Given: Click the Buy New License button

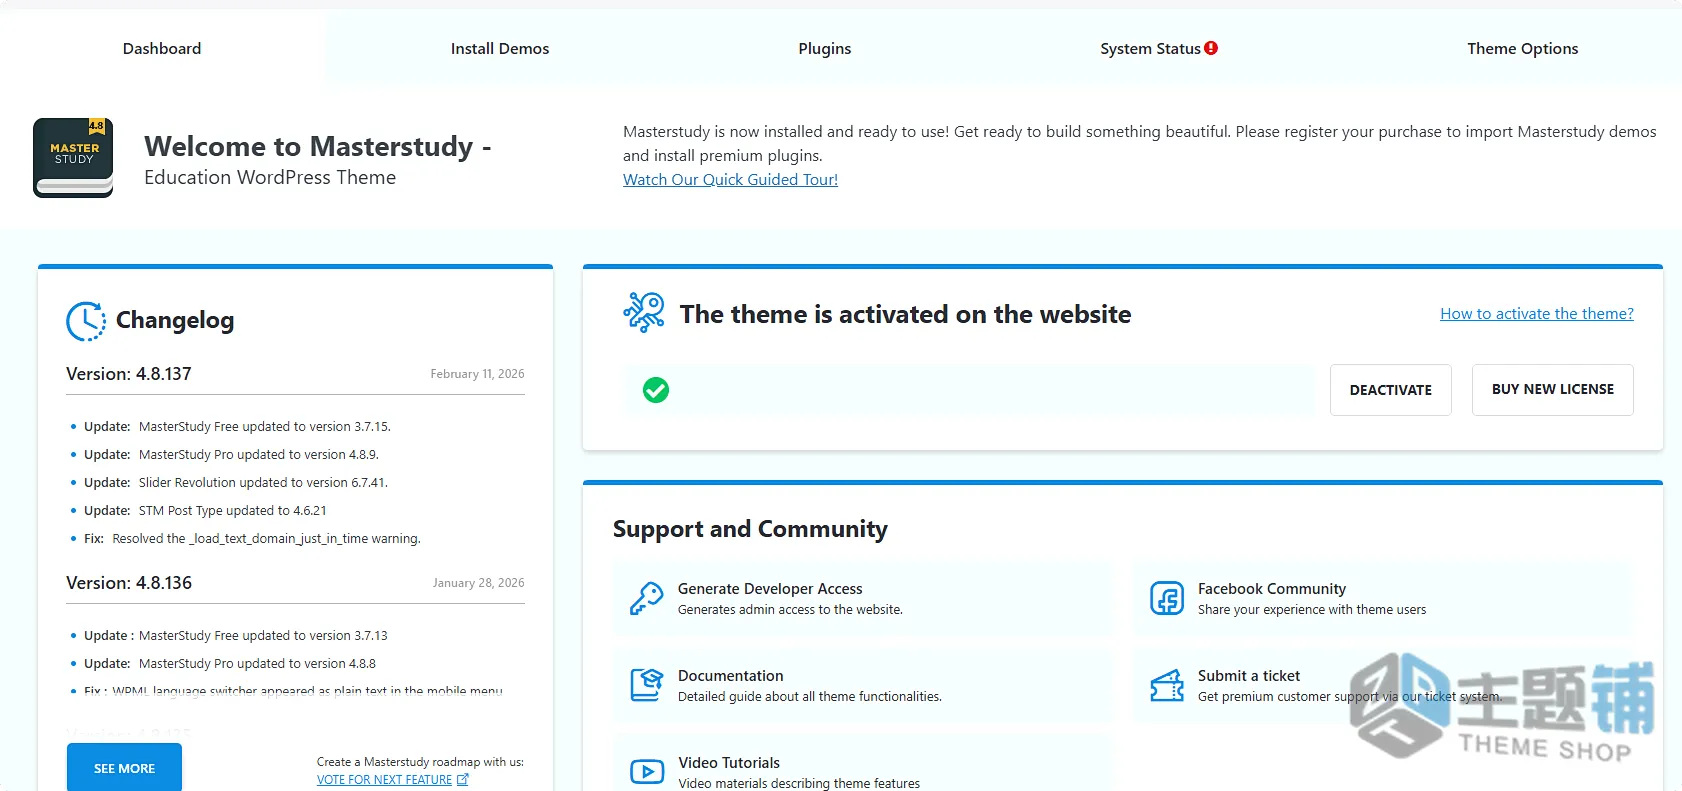Looking at the screenshot, I should coord(1553,390).
